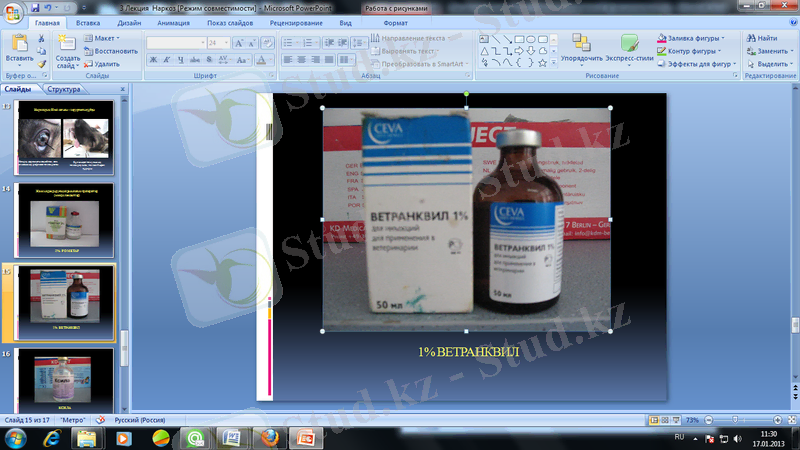This screenshot has width=800, height=450.
Task: Save the presentation using the quick access icon
Action: tap(35, 8)
